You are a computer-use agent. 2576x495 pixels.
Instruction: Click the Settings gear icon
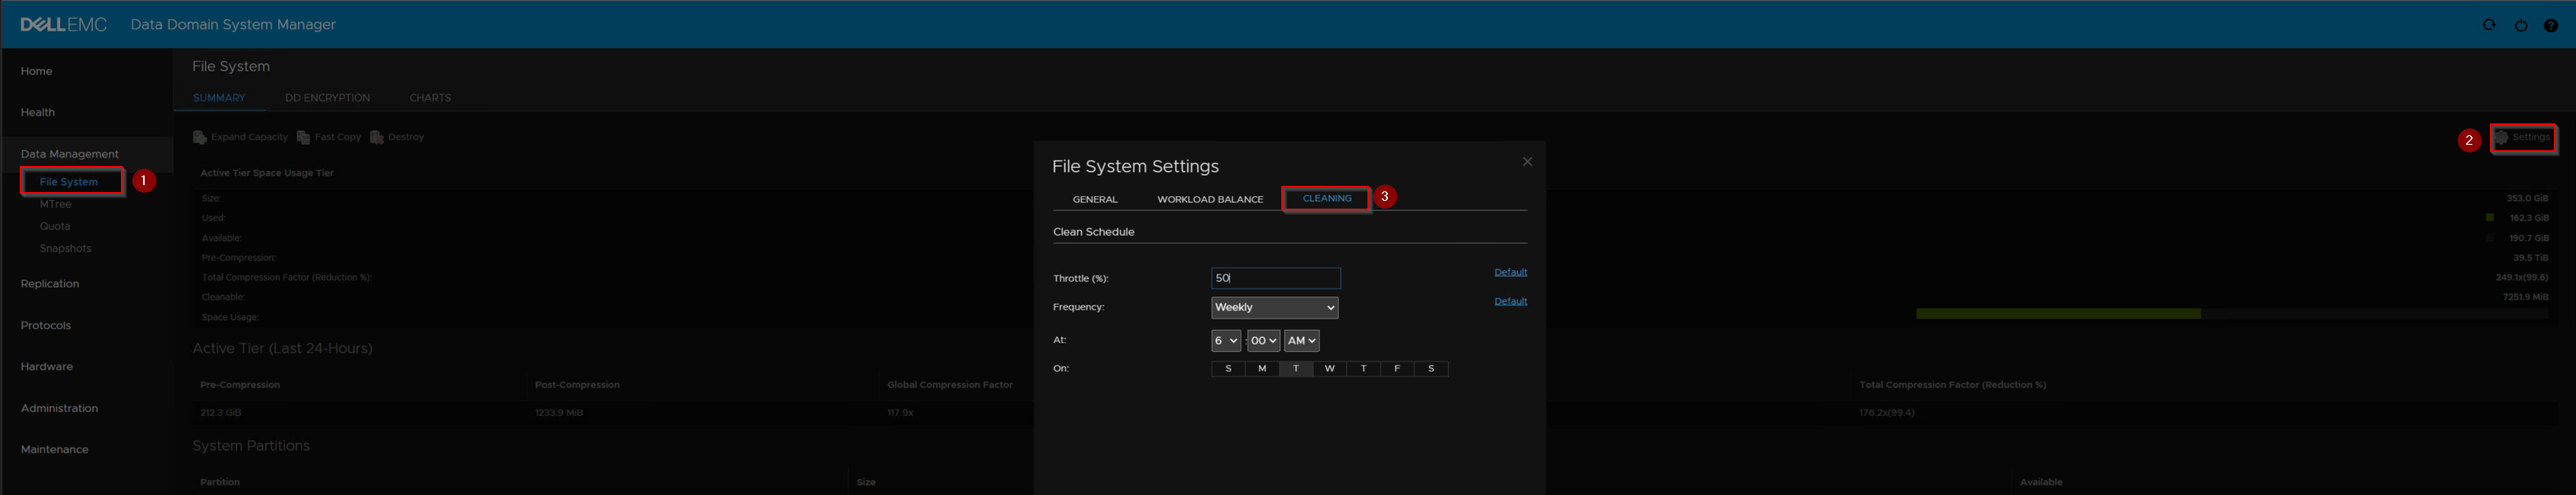pos(2502,138)
